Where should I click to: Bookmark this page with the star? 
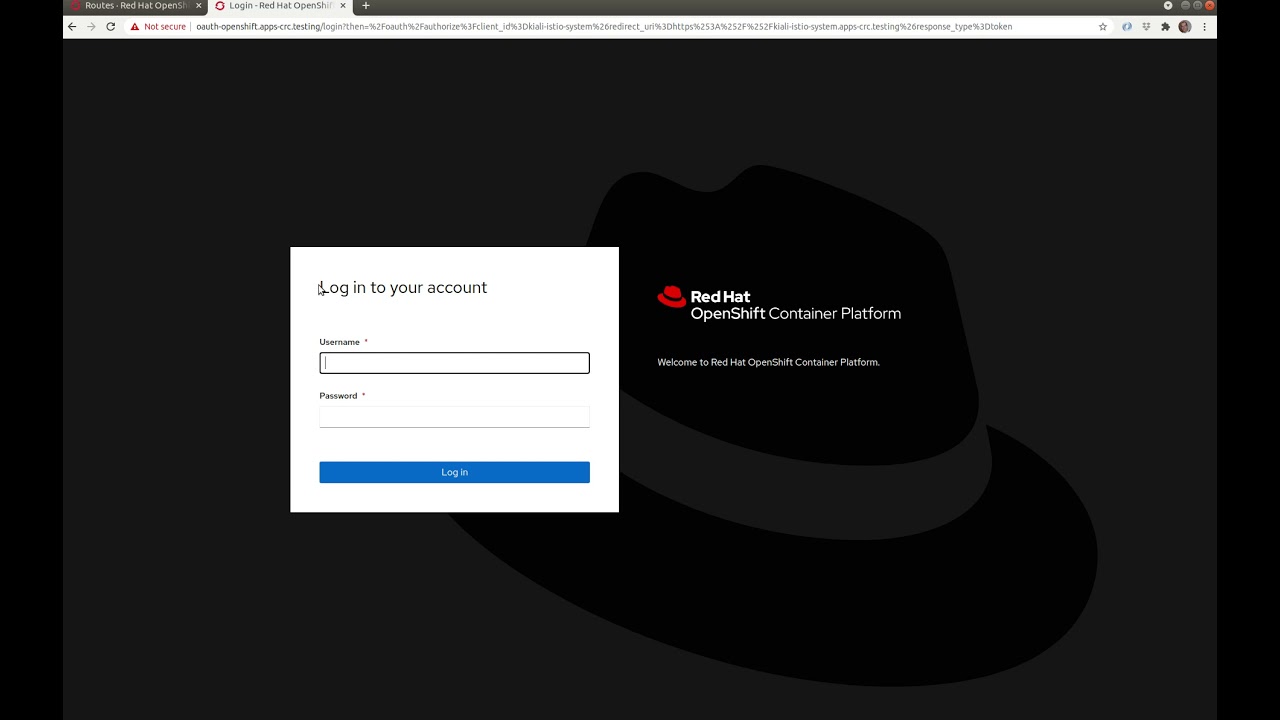click(x=1103, y=27)
